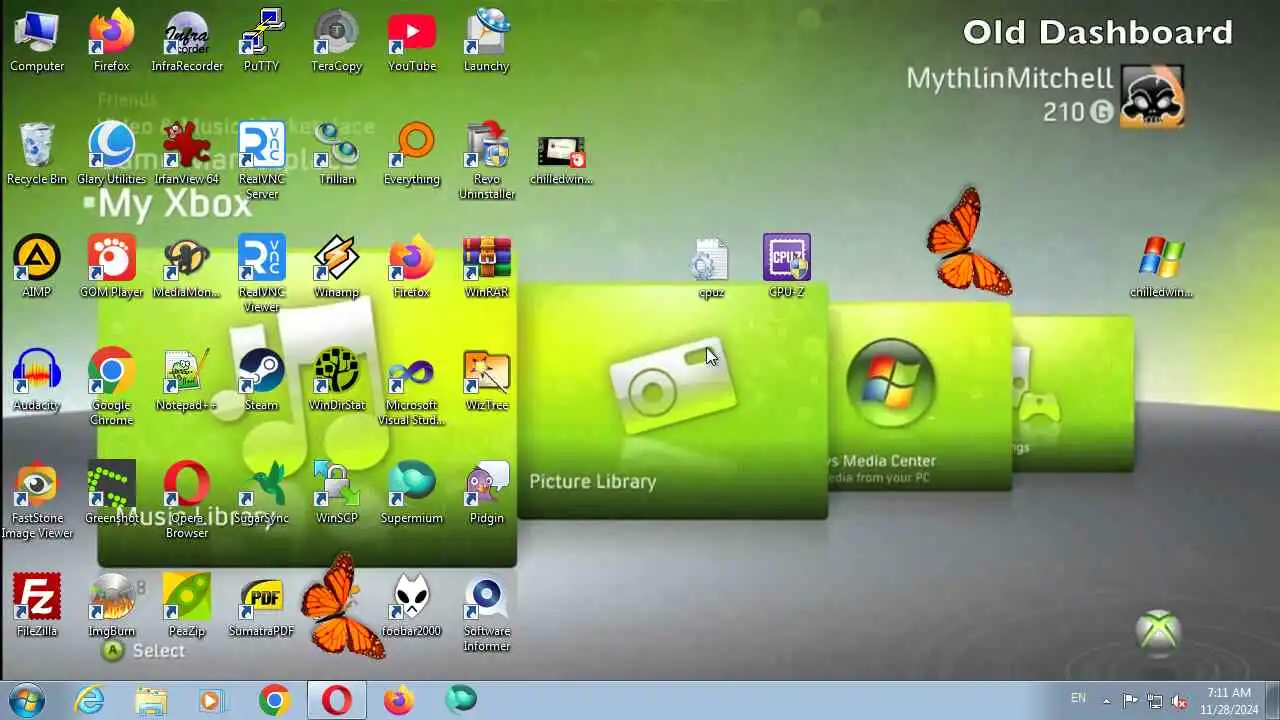Select the Revo Uninstaller icon

click(487, 162)
